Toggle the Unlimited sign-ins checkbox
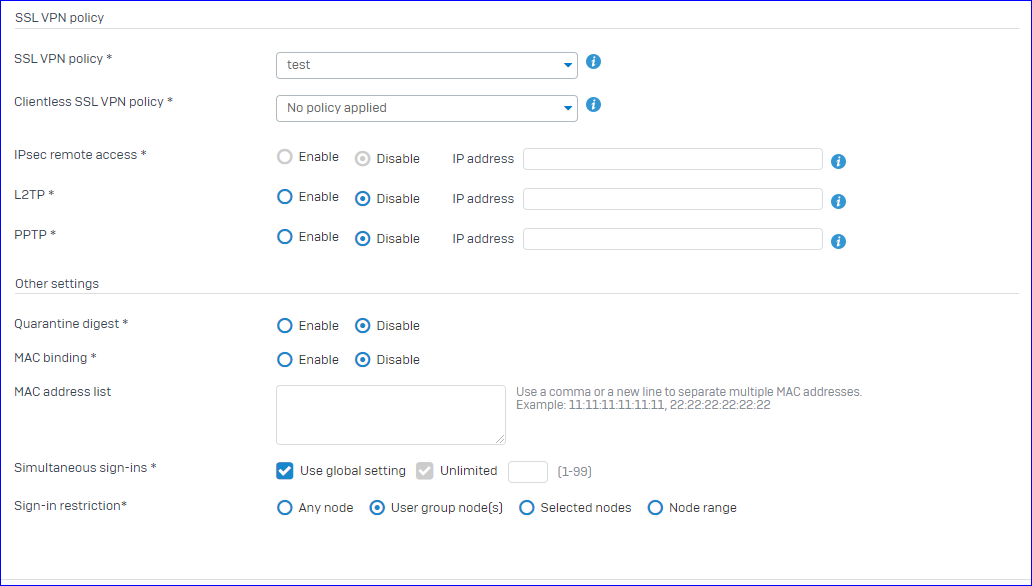This screenshot has height=586, width=1032. 425,471
